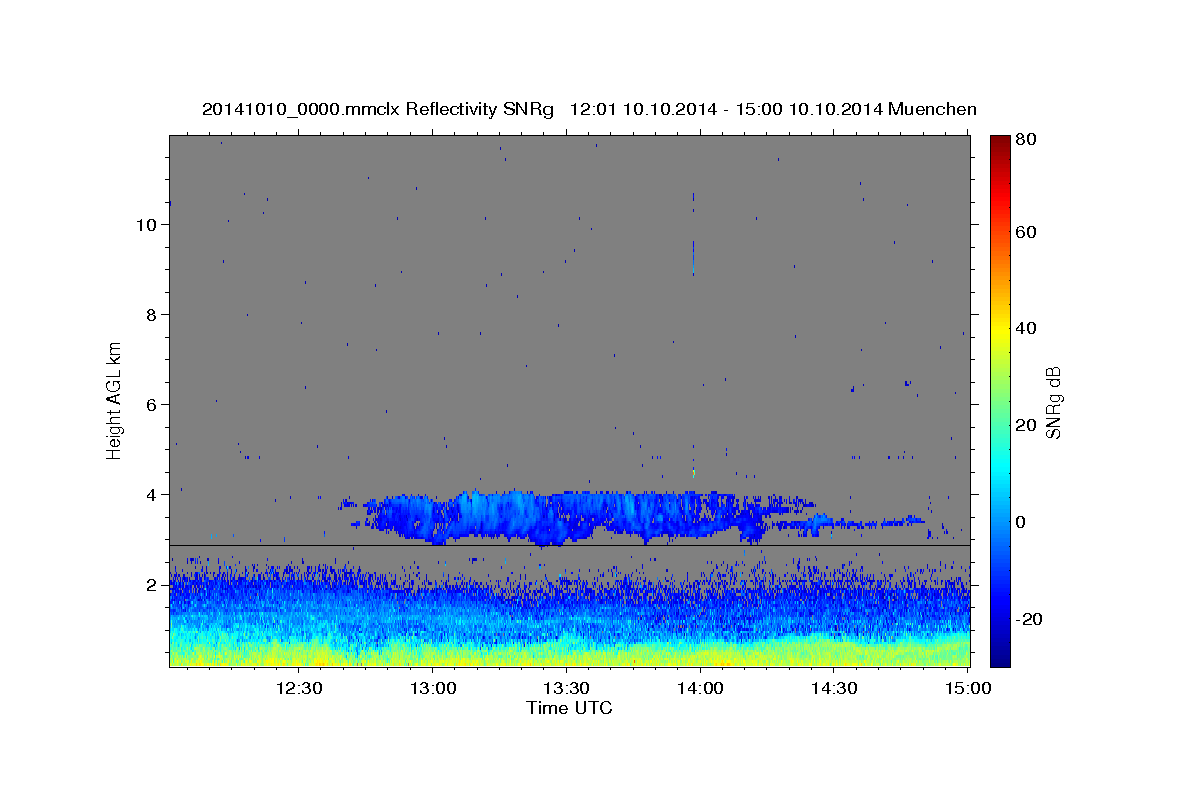Click the 'Time UTC' axis label

(569, 708)
